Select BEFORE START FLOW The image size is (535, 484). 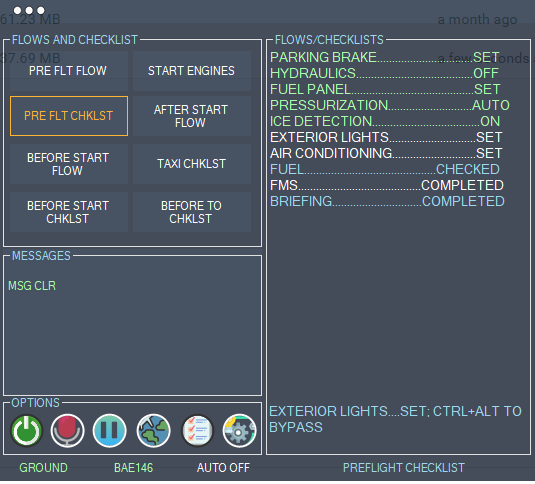tap(69, 164)
